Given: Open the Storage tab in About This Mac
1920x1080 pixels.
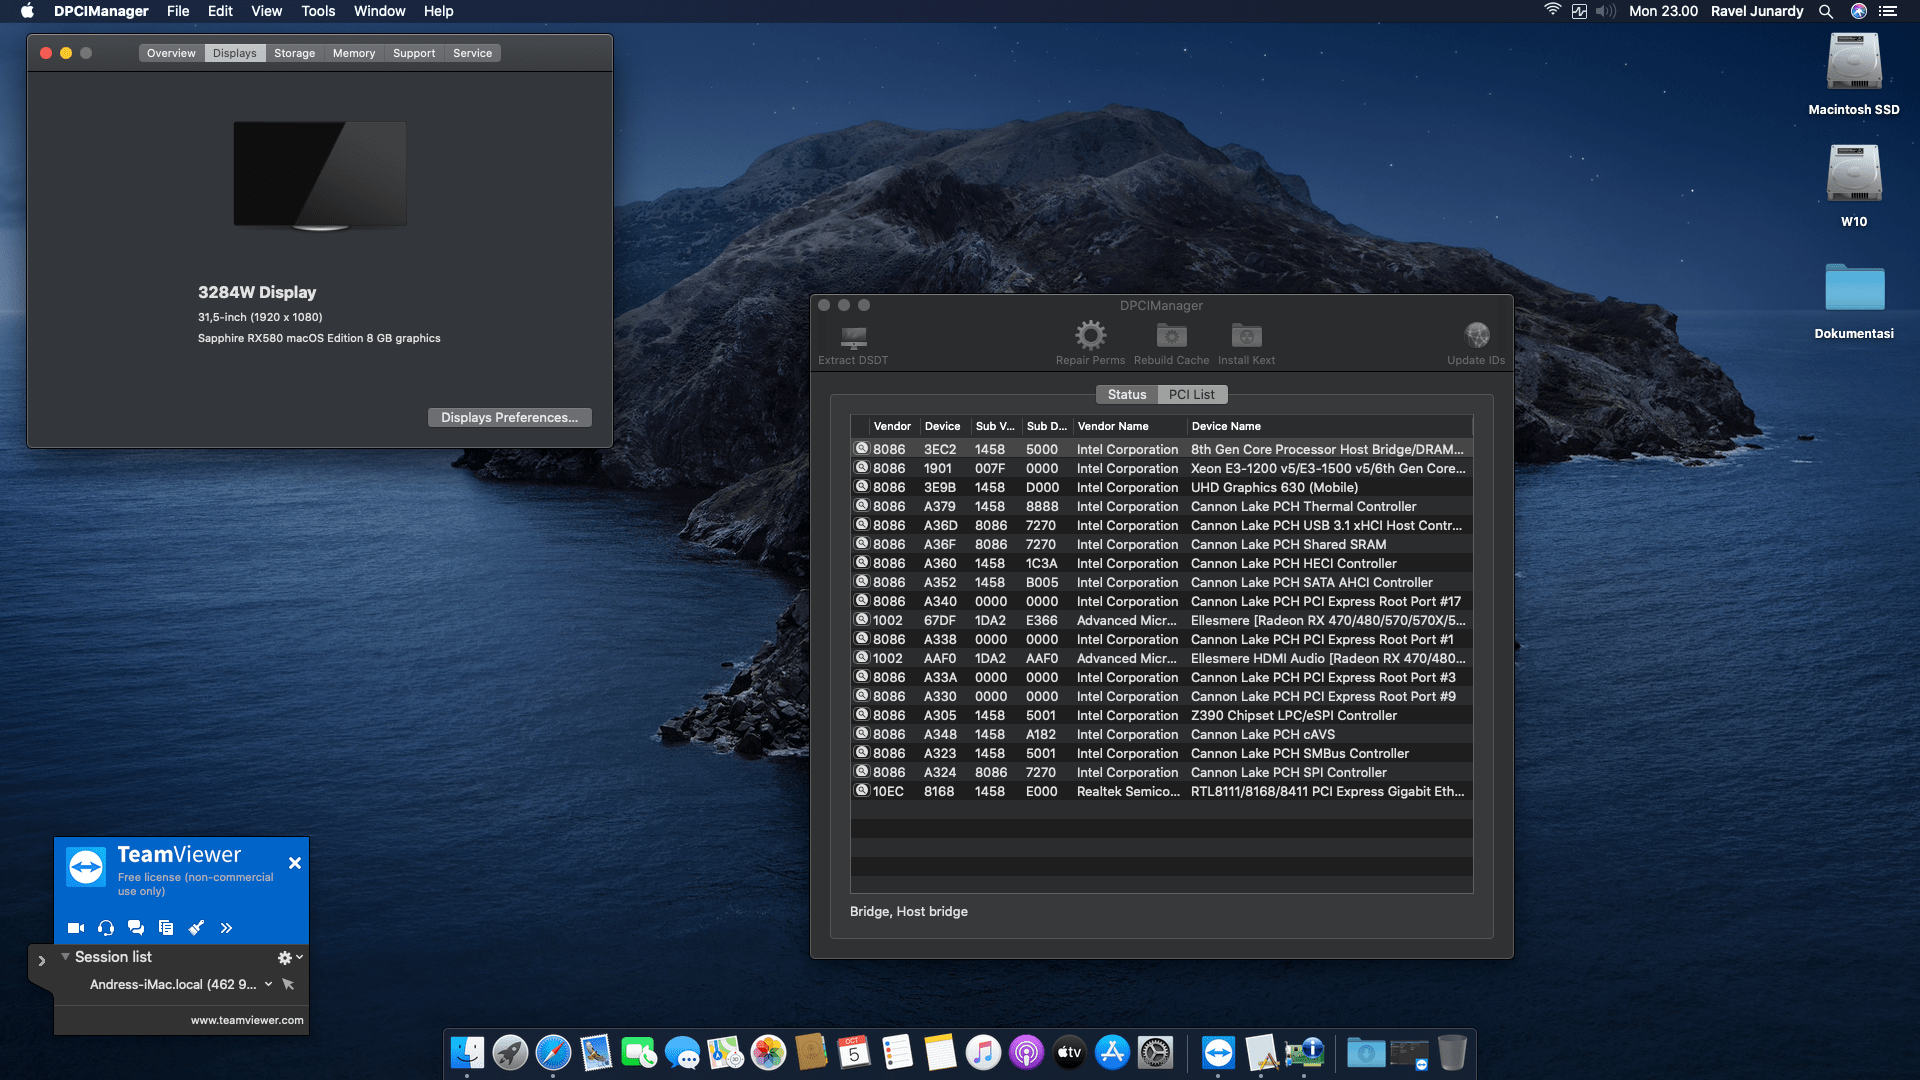Looking at the screenshot, I should click(x=294, y=53).
